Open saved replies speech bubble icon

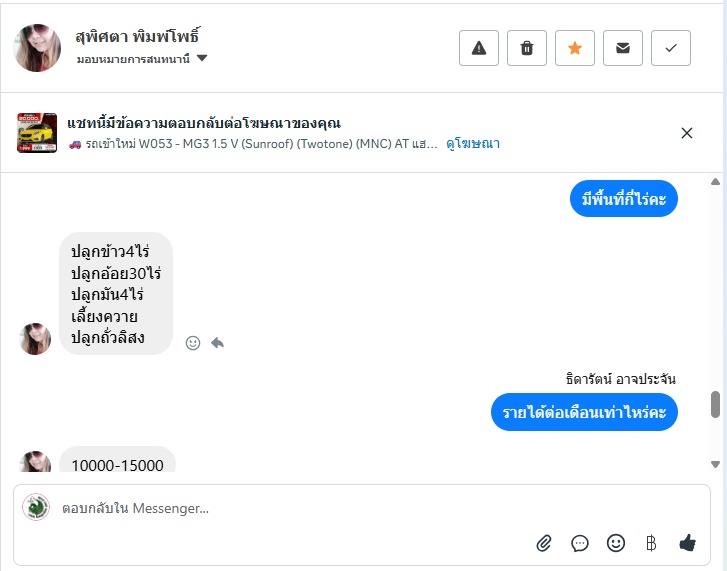(580, 543)
